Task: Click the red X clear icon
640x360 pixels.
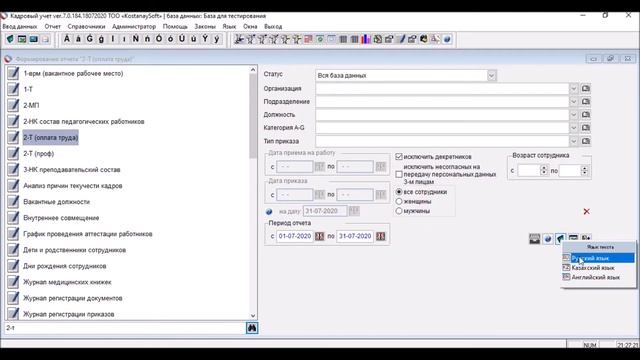Action: [x=587, y=211]
